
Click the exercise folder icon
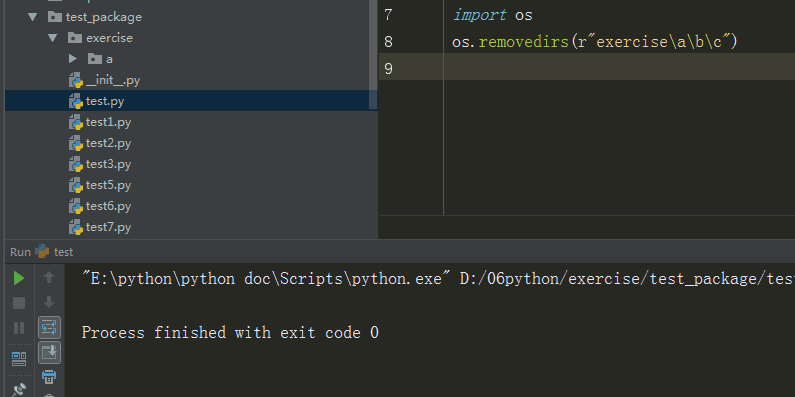coord(75,38)
